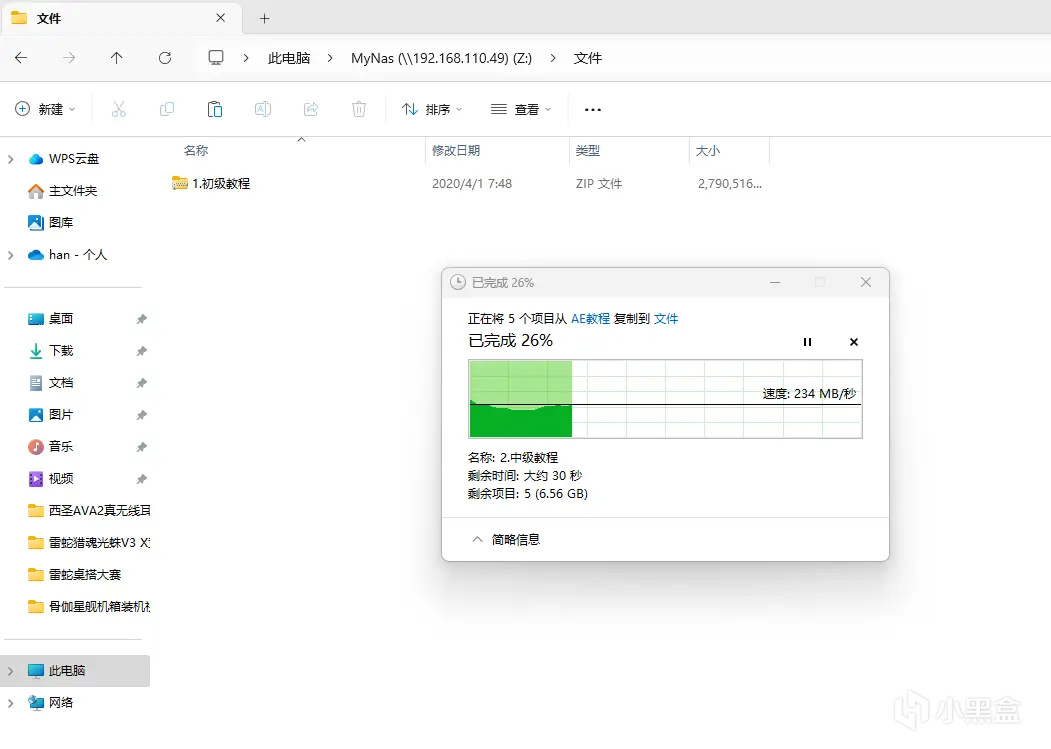Select the 1.初级教程 ZIP file
This screenshot has height=749, width=1051.
click(x=221, y=184)
